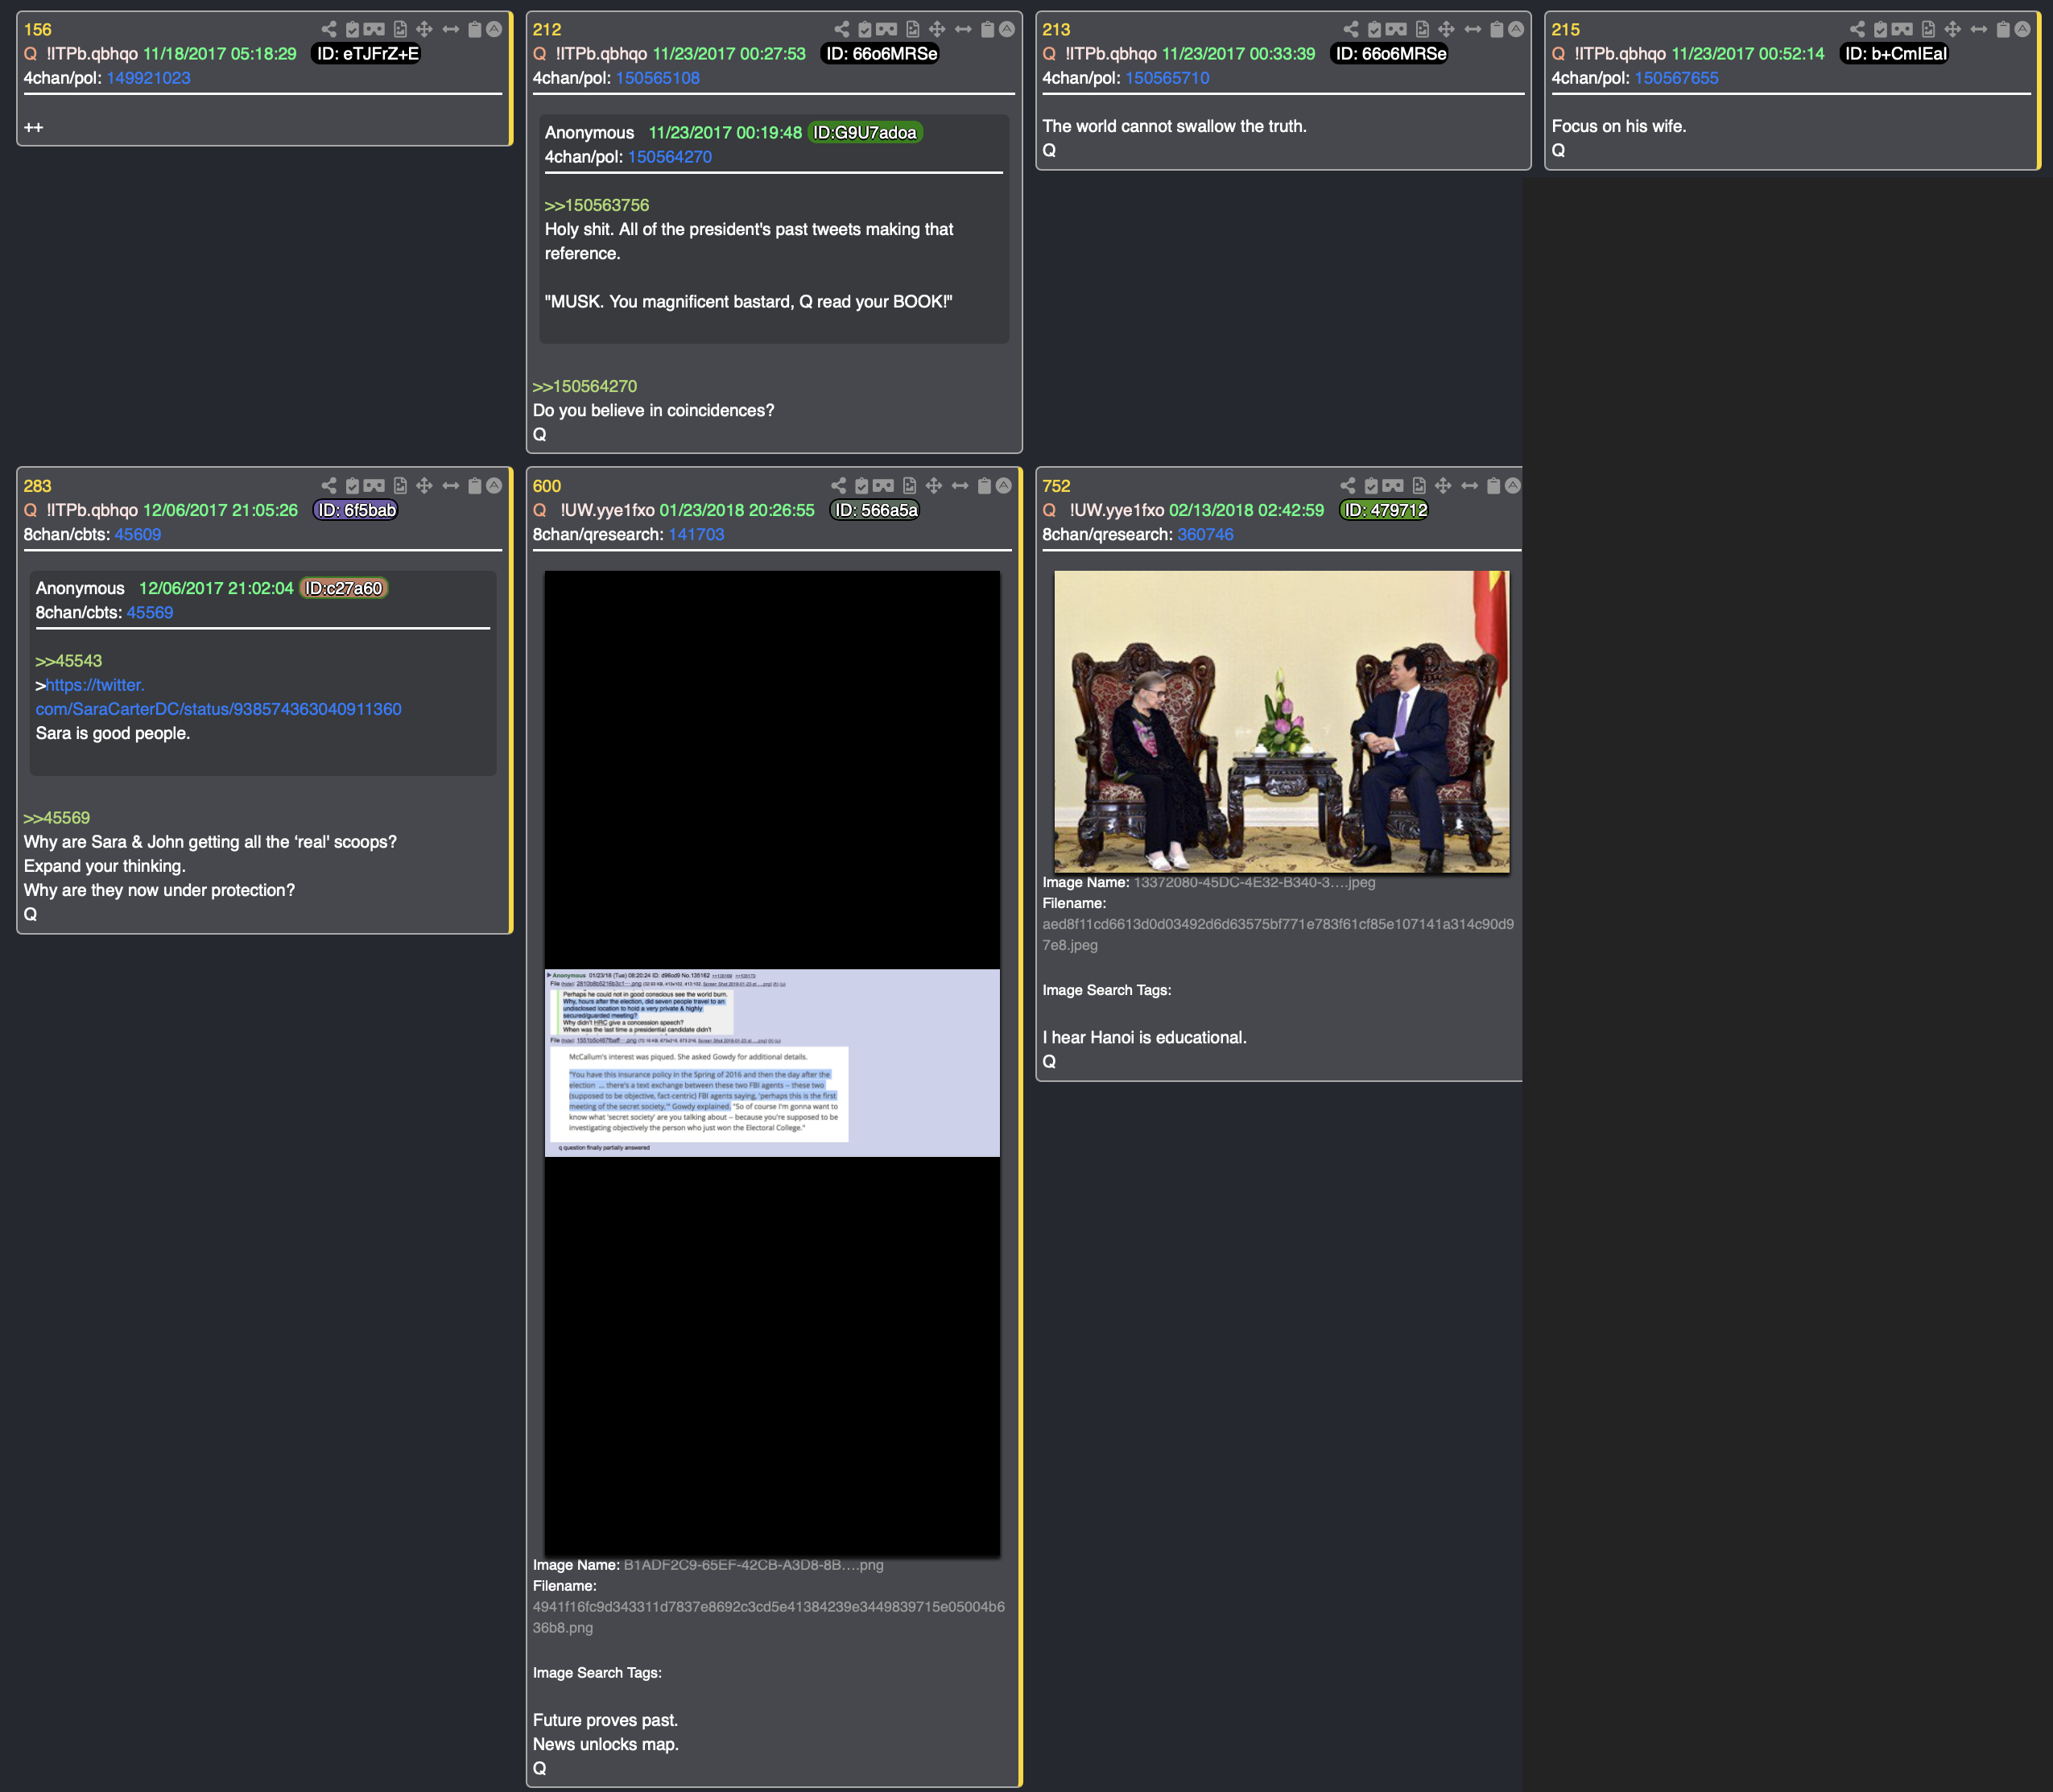This screenshot has width=2053, height=1792.
Task: Click the share icon on post 213
Action: pos(1351,29)
